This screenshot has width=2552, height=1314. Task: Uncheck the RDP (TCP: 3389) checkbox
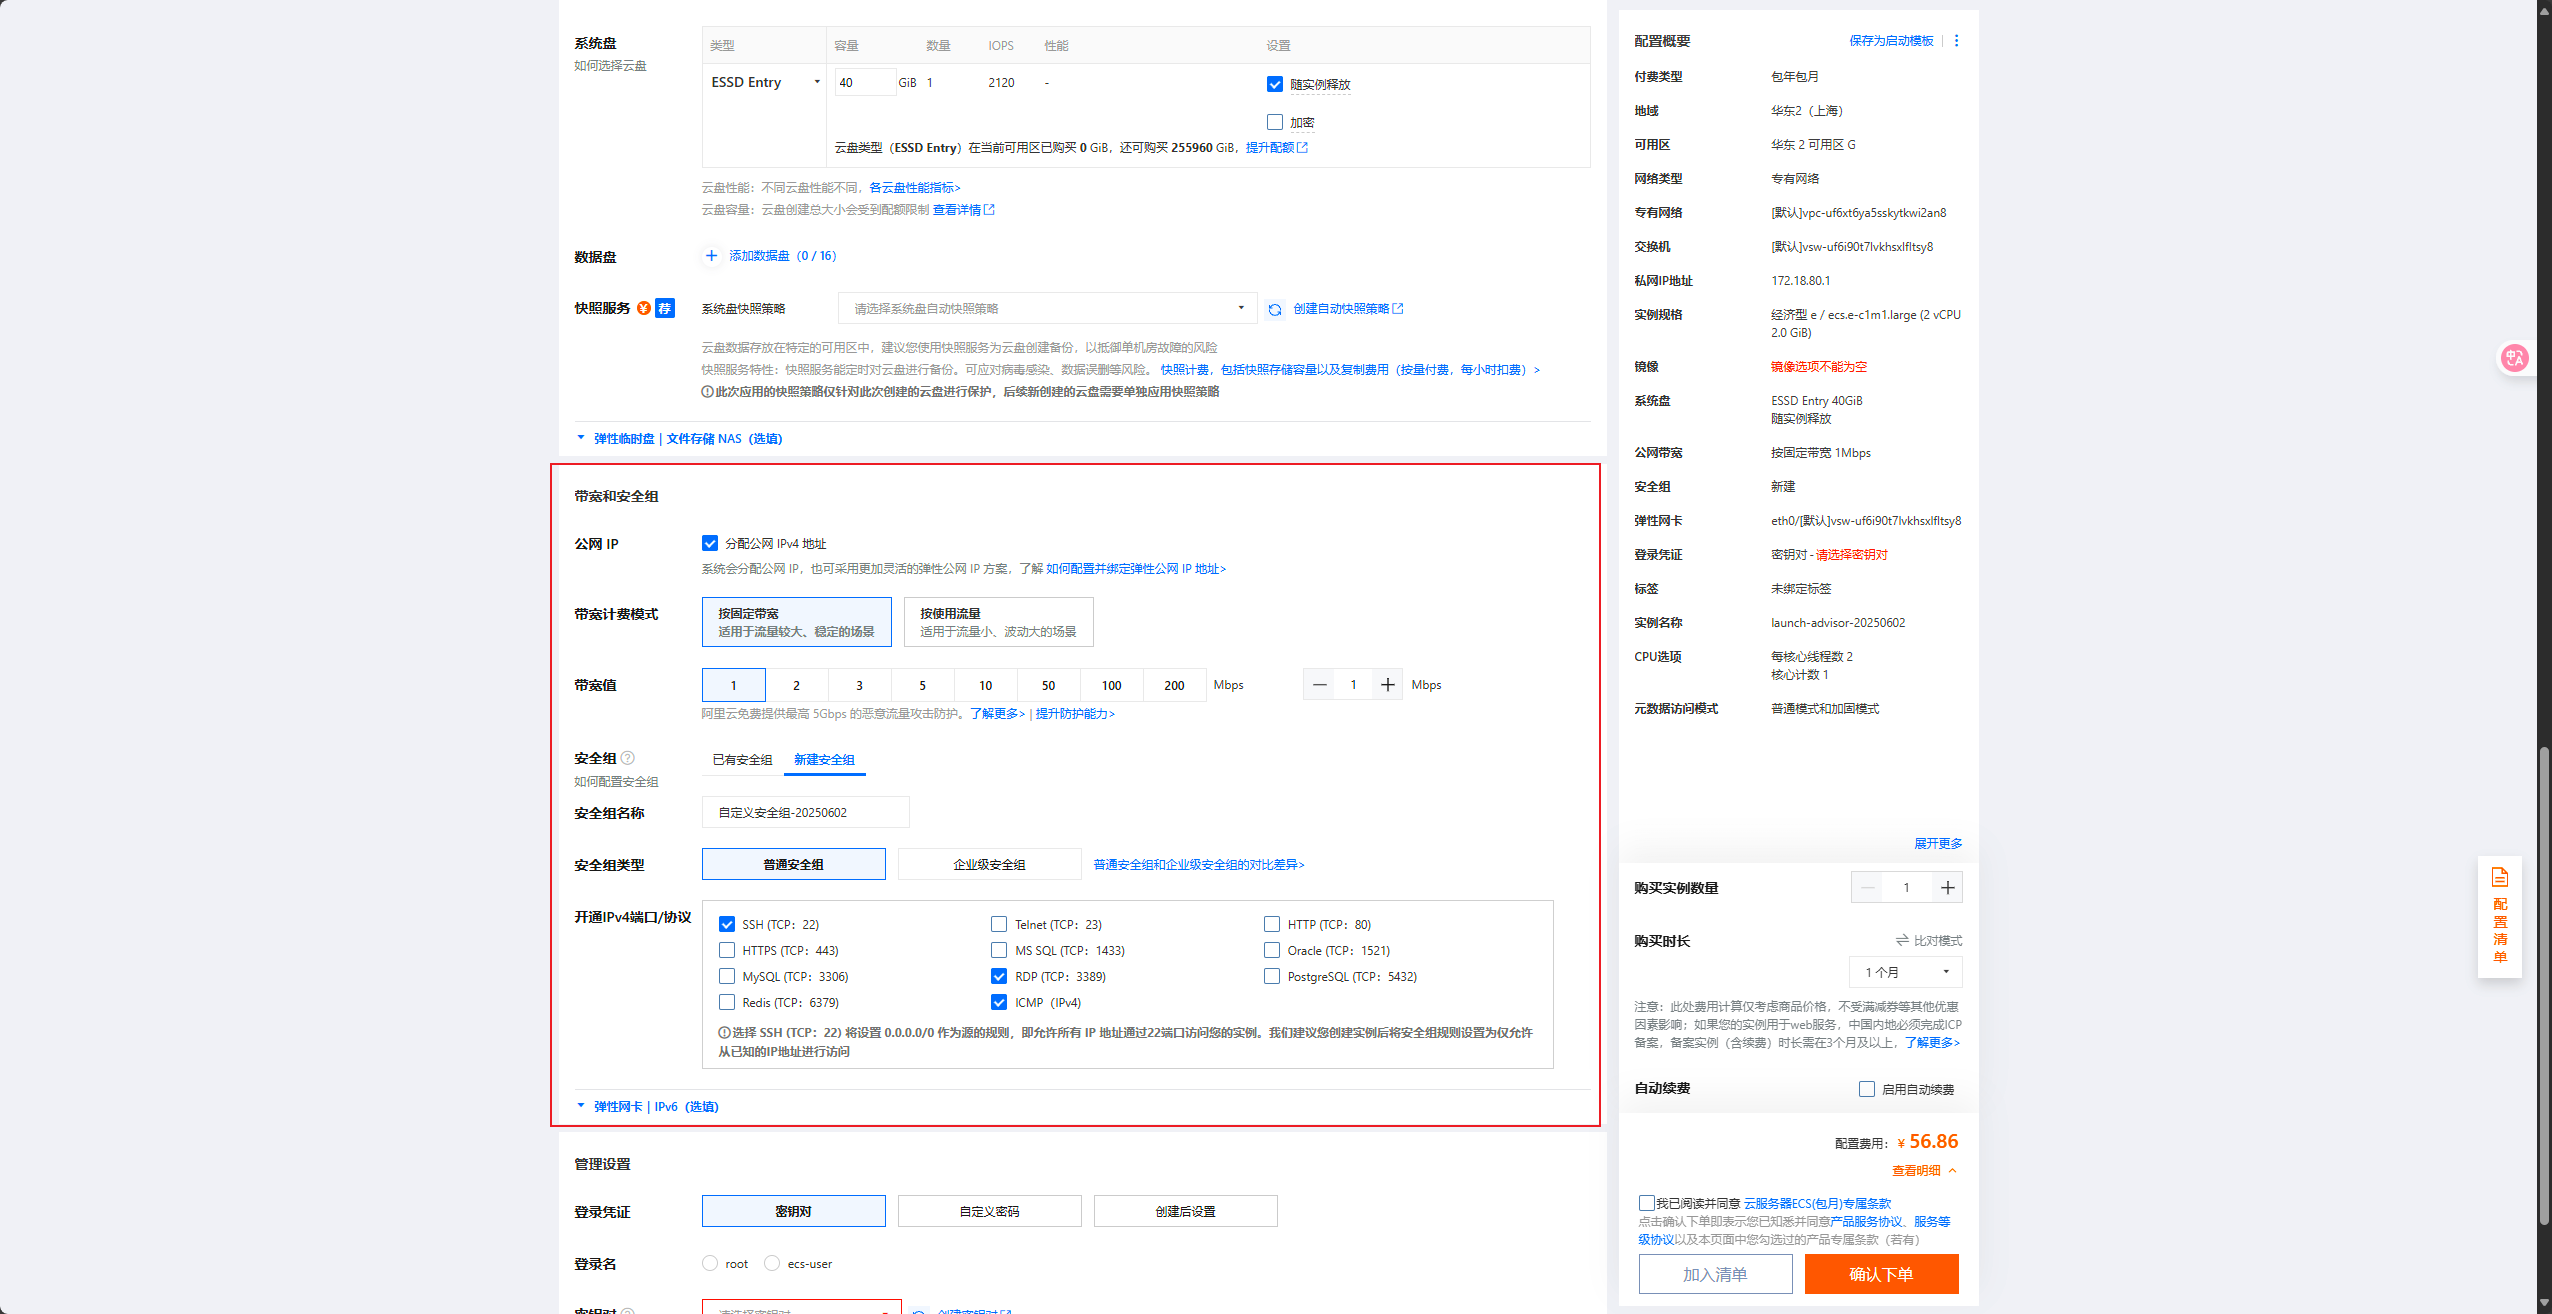(x=999, y=976)
